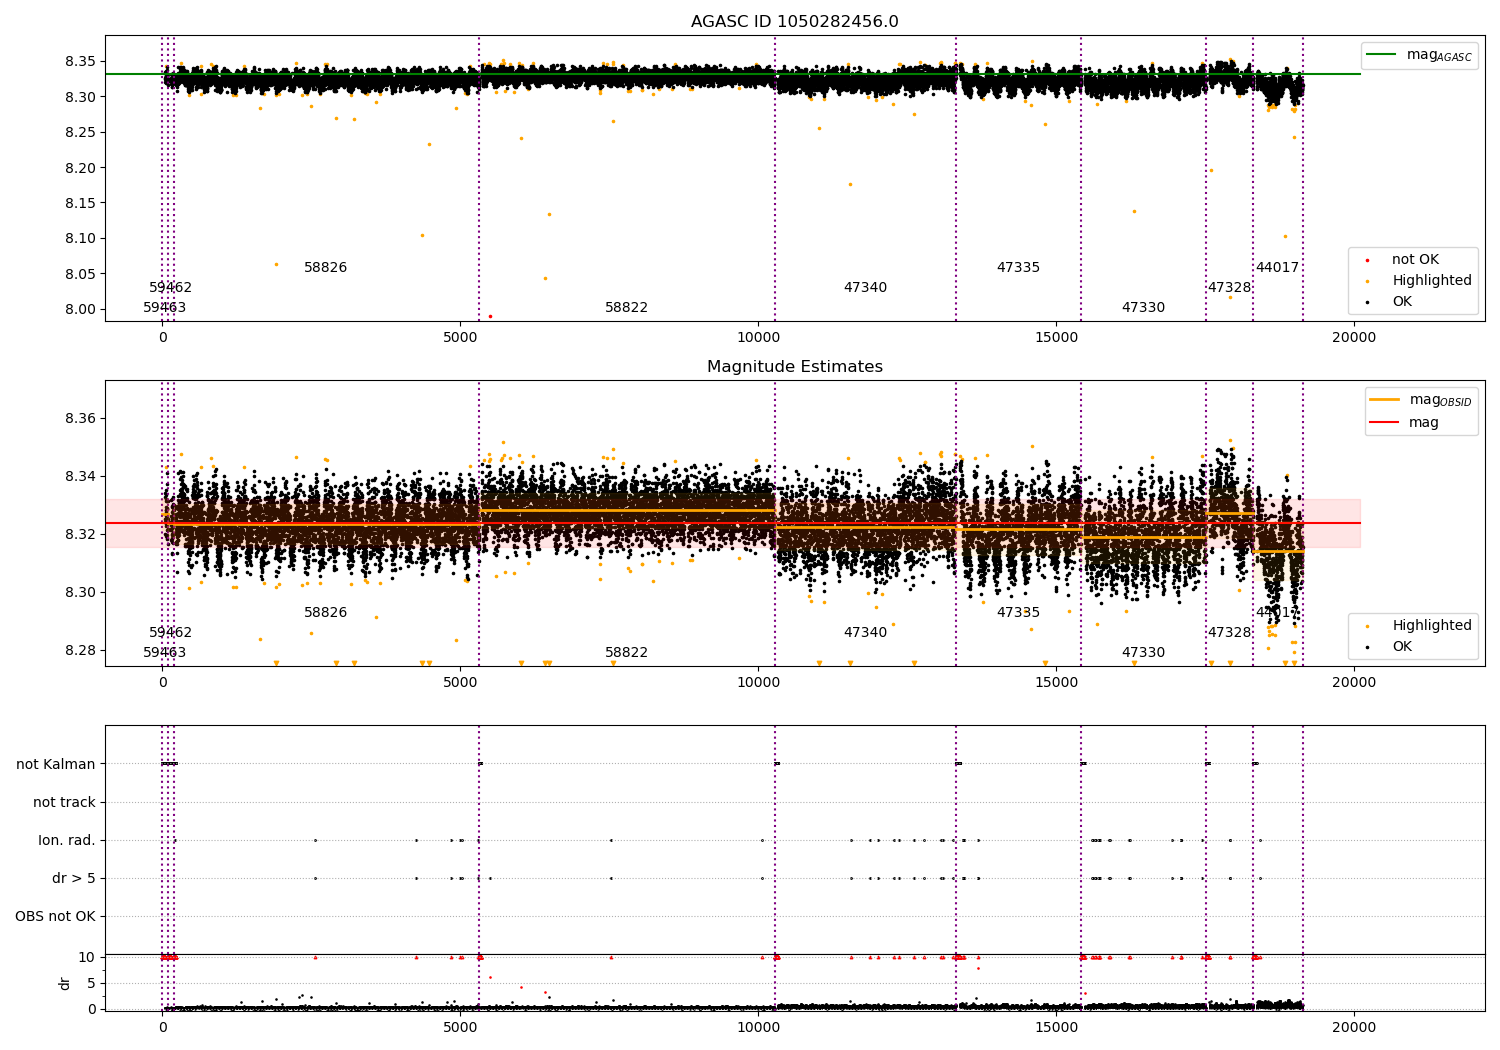Image resolution: width=1500 pixels, height=1050 pixels.
Task: Click 'not OK' legend entry in top plot
Action: (x=1415, y=260)
